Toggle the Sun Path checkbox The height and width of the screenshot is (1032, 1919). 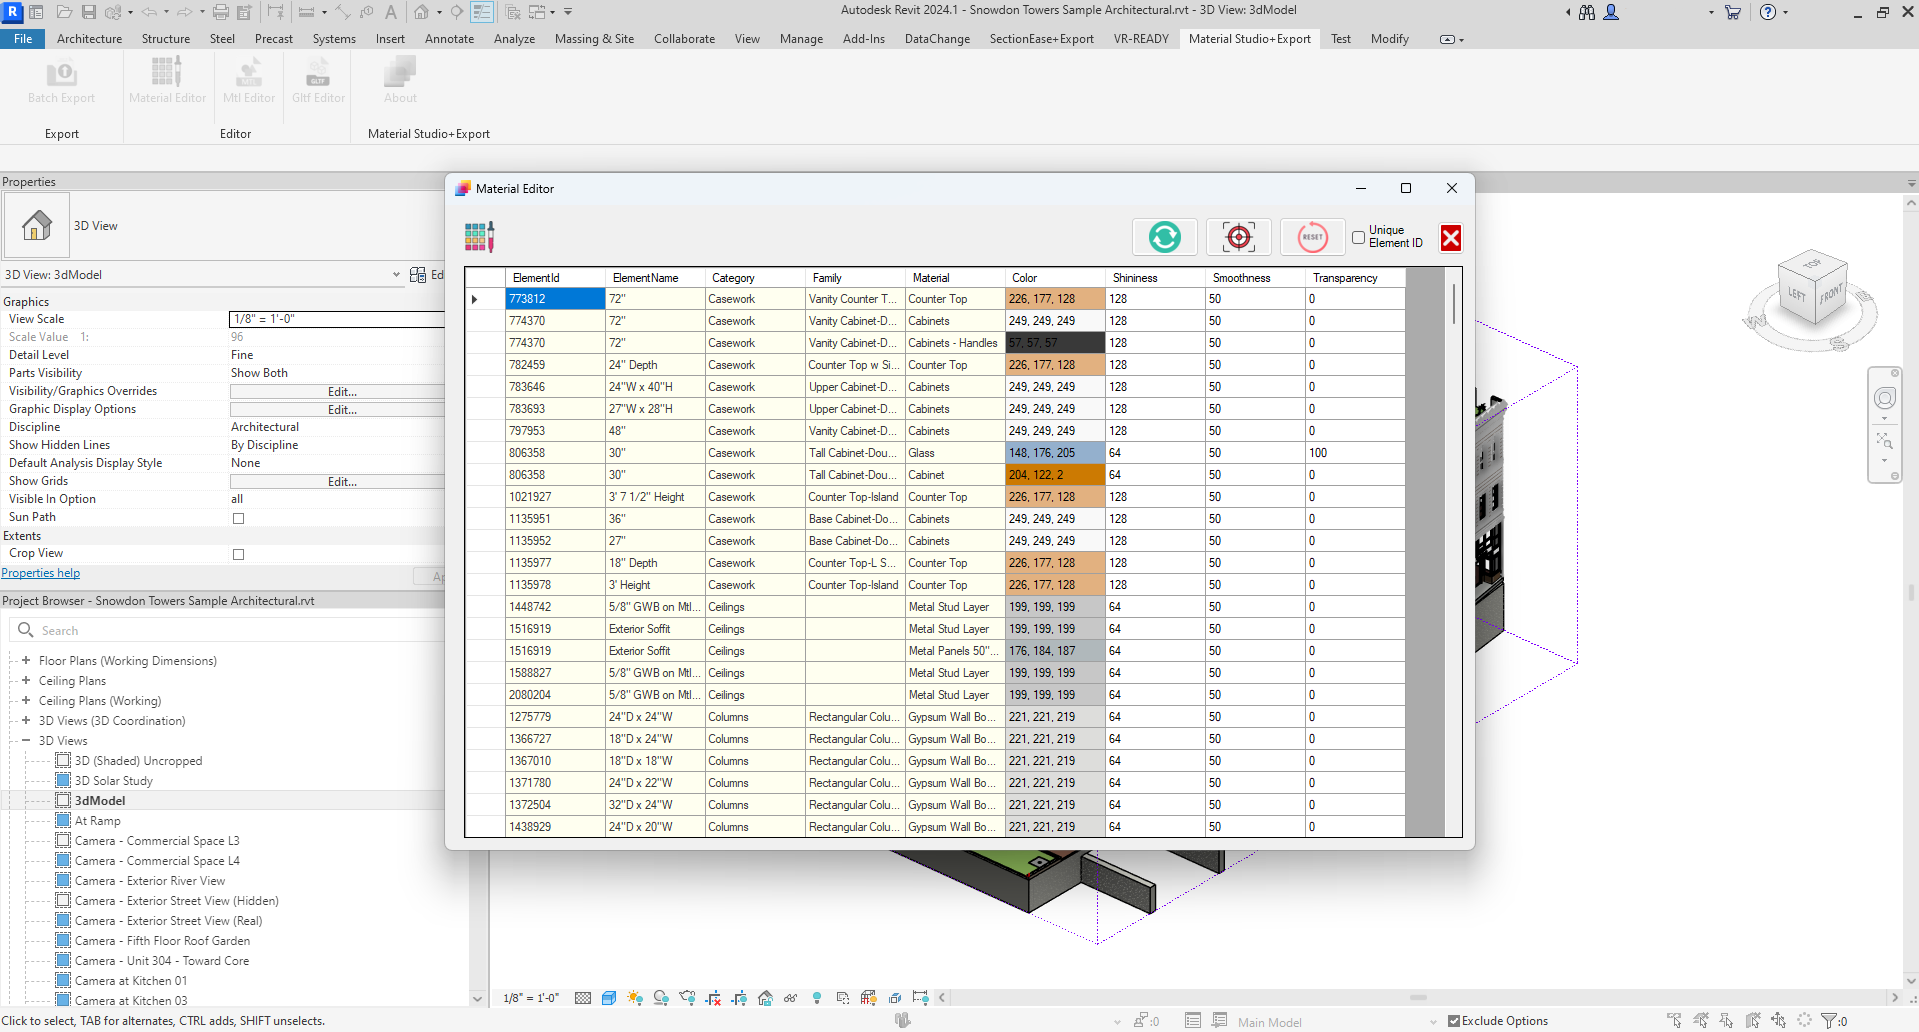click(x=238, y=518)
